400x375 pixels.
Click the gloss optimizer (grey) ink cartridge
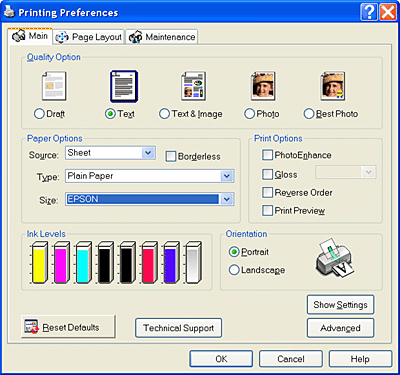point(193,263)
